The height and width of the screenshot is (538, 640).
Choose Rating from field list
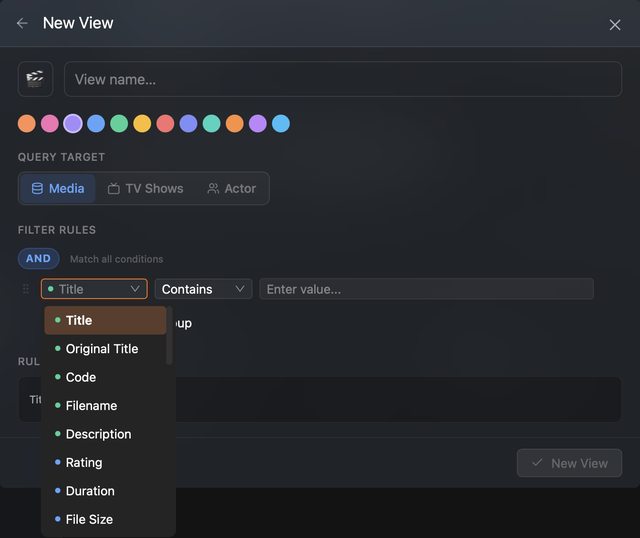[105, 462]
